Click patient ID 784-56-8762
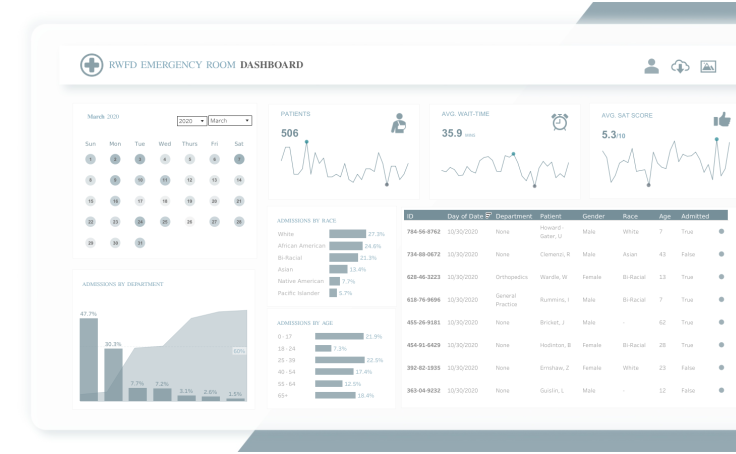Image resolution: width=736 pixels, height=454 pixels. 423,231
